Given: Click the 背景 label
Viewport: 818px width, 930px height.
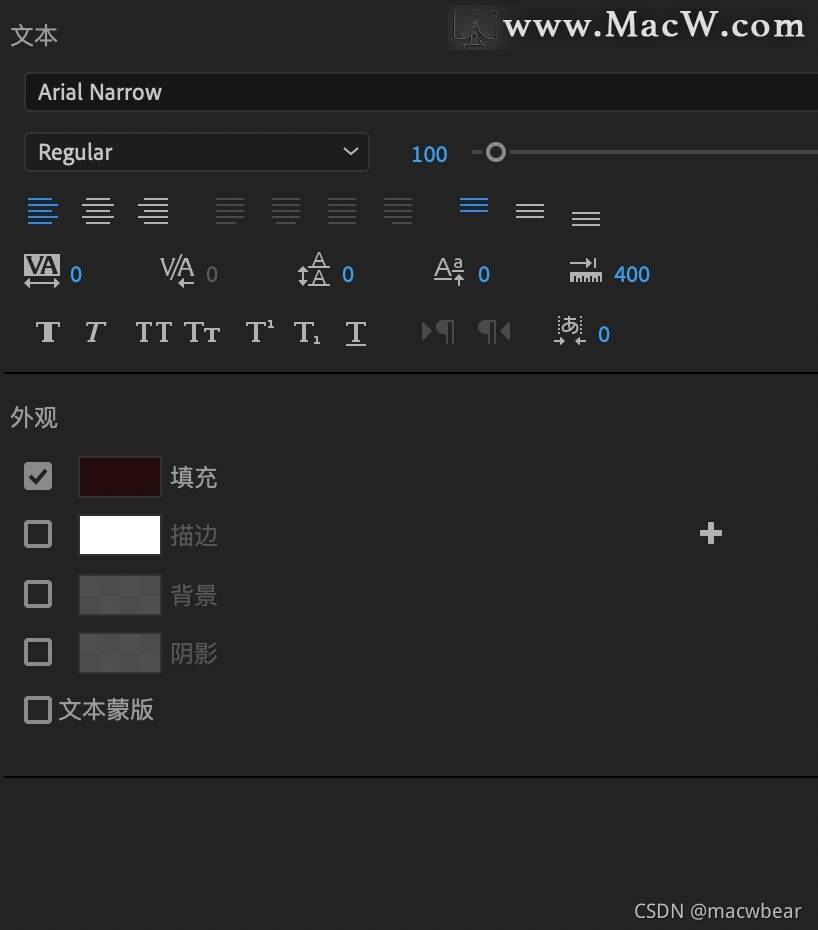Looking at the screenshot, I should click(x=194, y=595).
